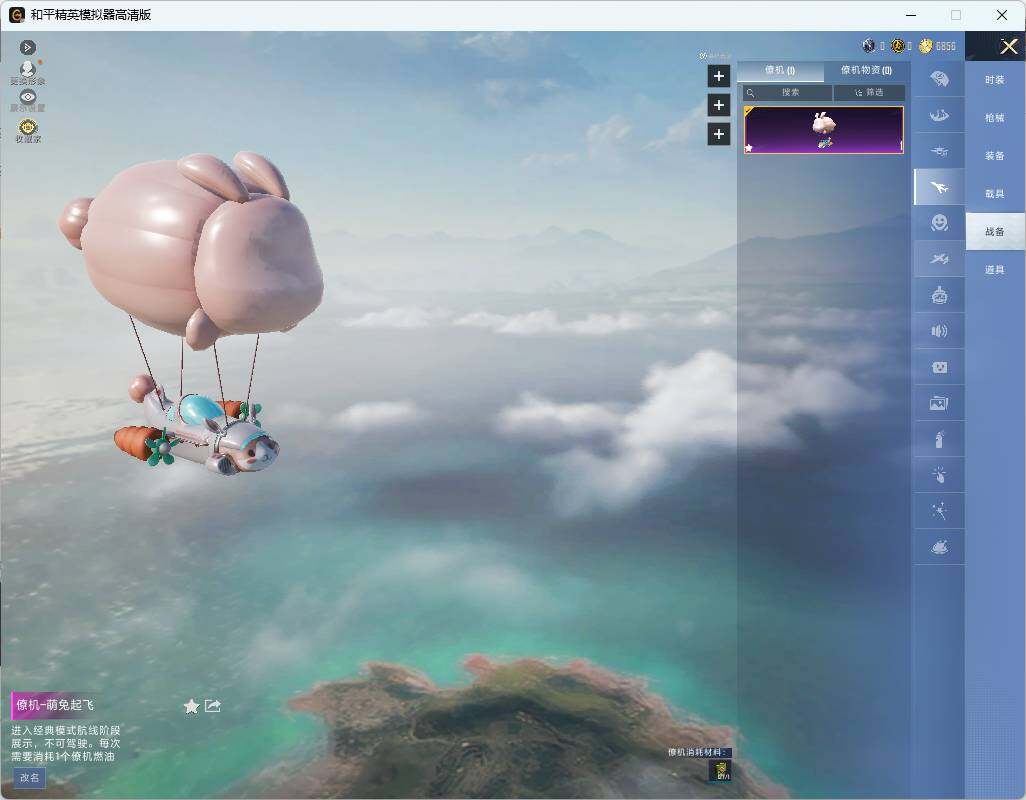Image resolution: width=1026 pixels, height=800 pixels.
Task: Select the speaker voice pack subcategory icon
Action: tap(939, 331)
